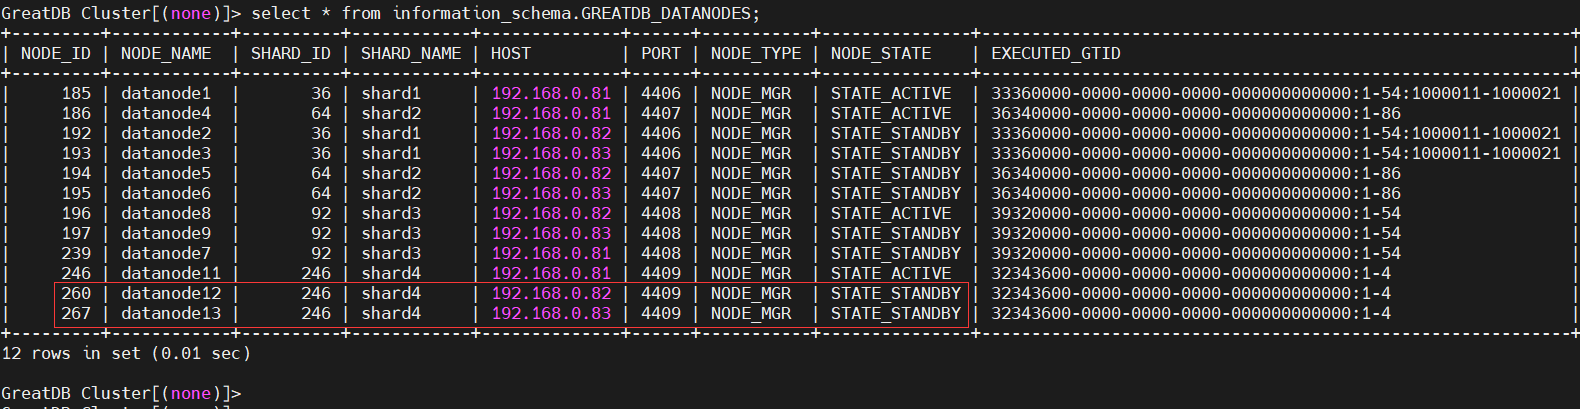Click the EXECUTED_GTID column header
Image resolution: width=1580 pixels, height=409 pixels.
coord(1056,54)
